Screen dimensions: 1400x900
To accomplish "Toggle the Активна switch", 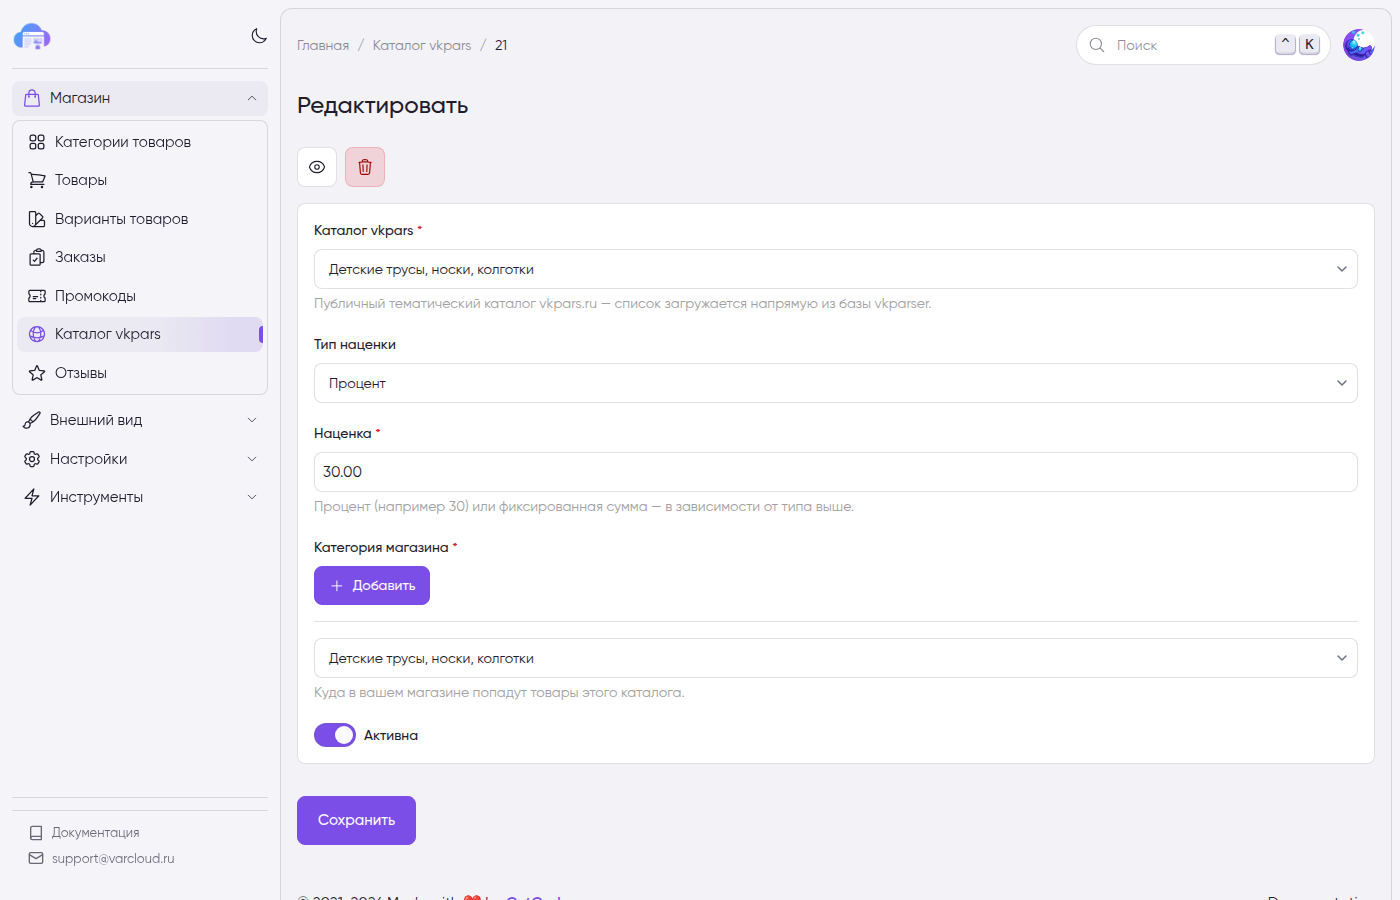I will click(x=335, y=735).
